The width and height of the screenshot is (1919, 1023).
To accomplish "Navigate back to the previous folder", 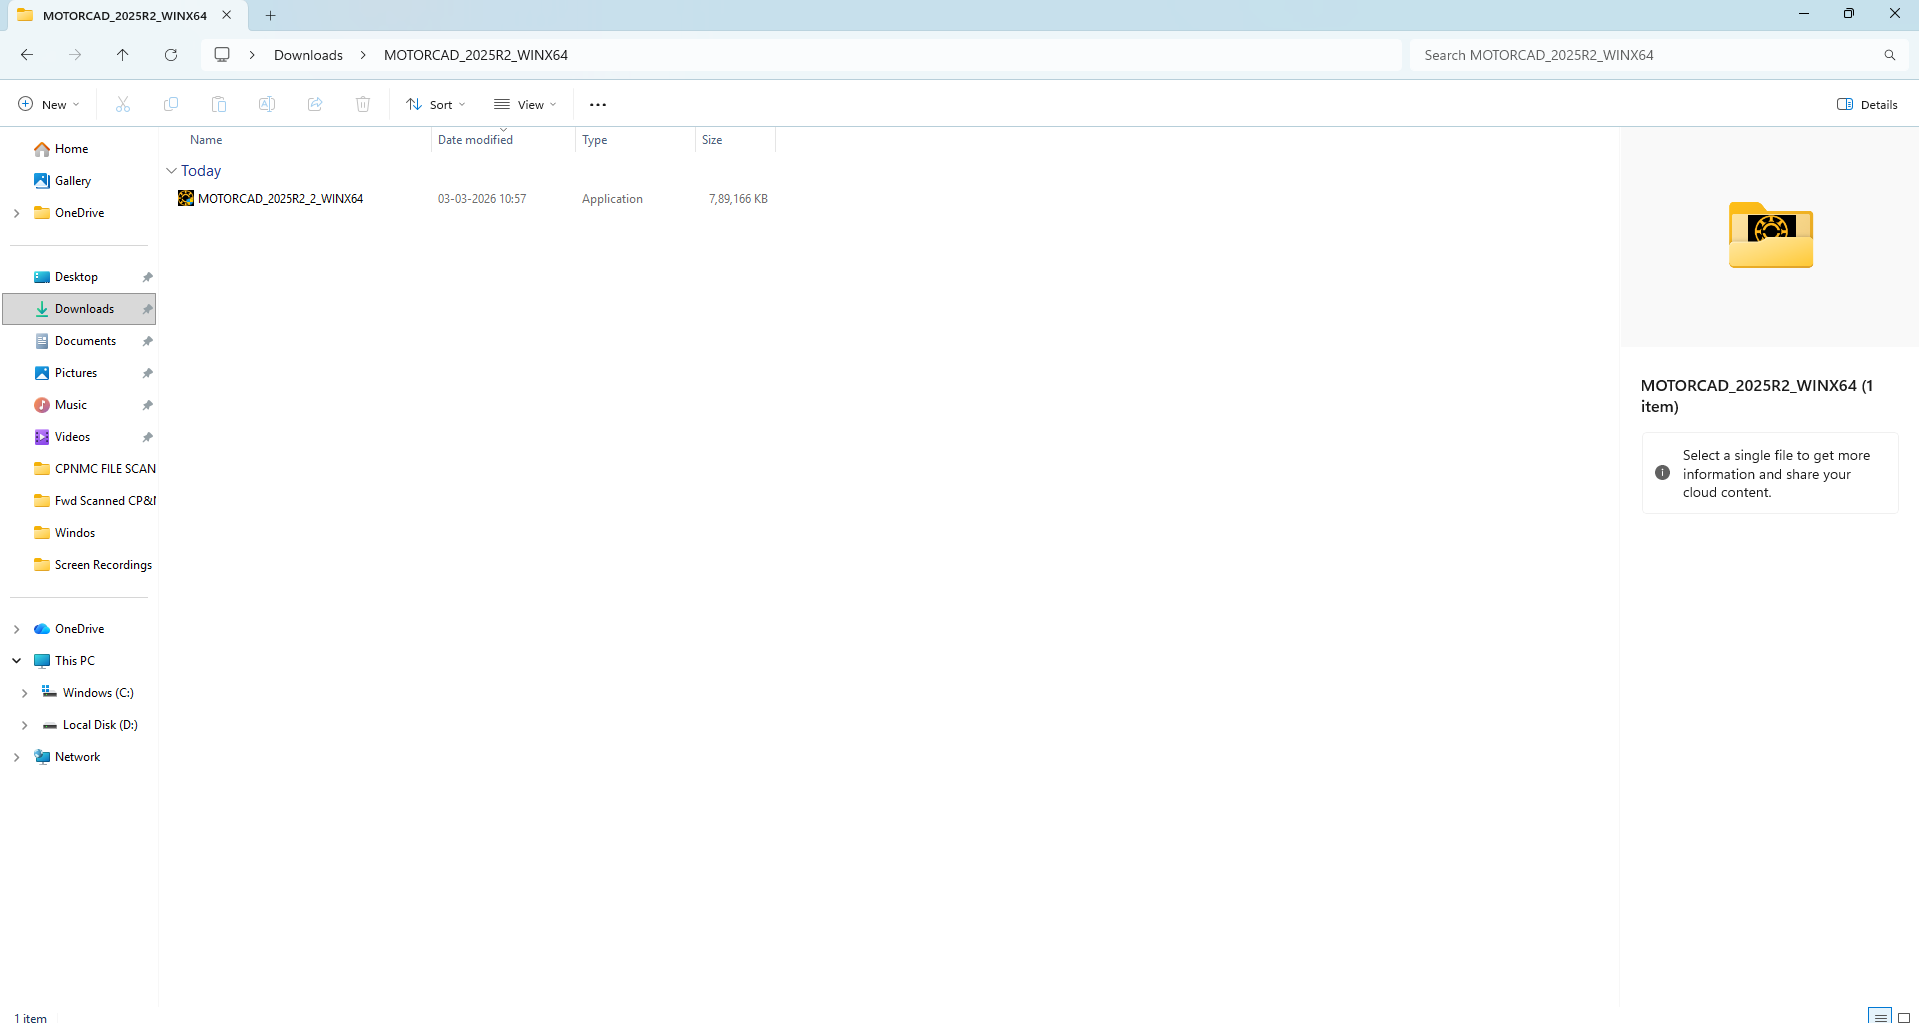I will 27,55.
